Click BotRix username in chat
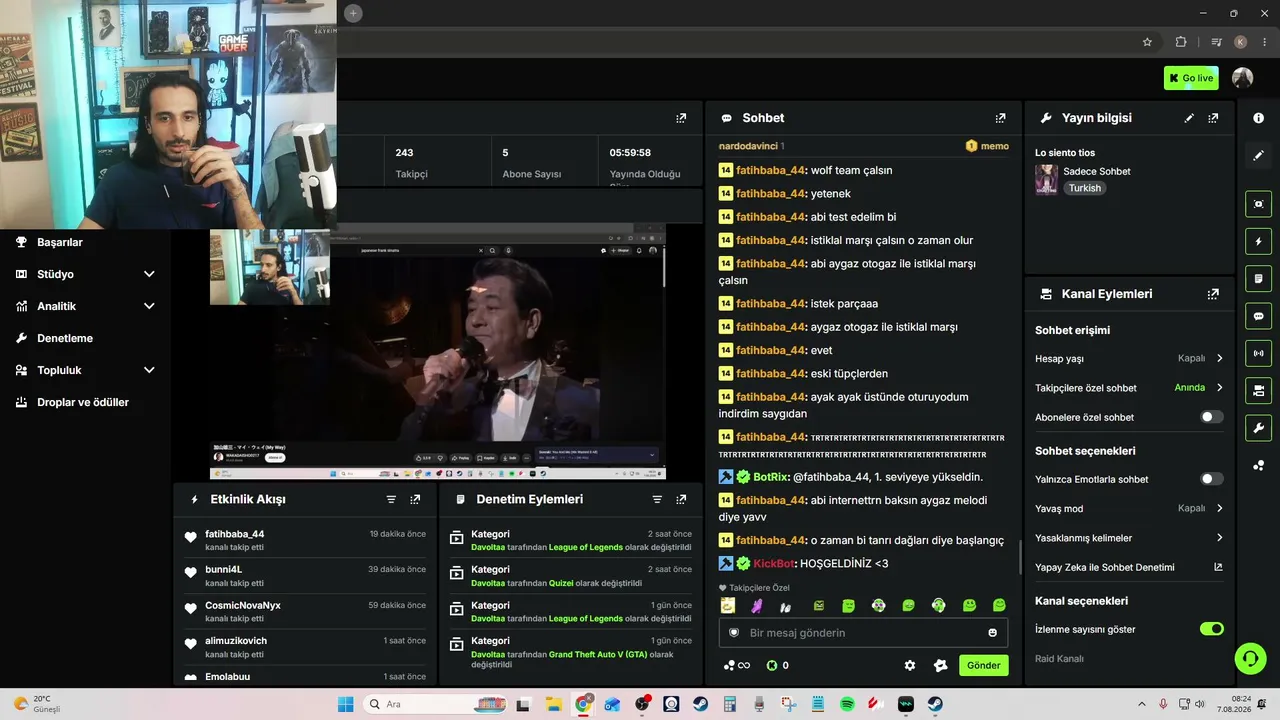The image size is (1280, 720). coord(771,477)
